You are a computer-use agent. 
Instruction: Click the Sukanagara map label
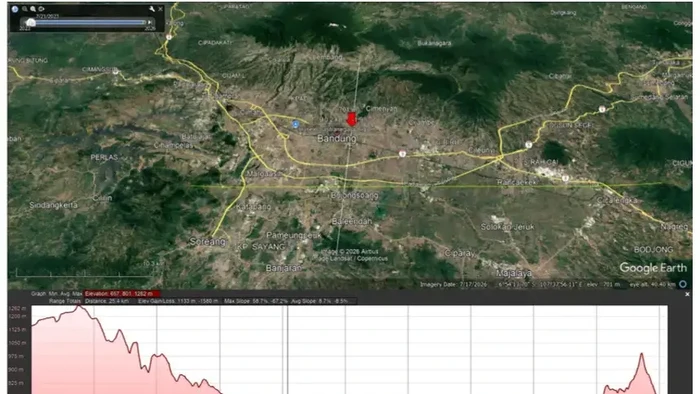(x=434, y=43)
